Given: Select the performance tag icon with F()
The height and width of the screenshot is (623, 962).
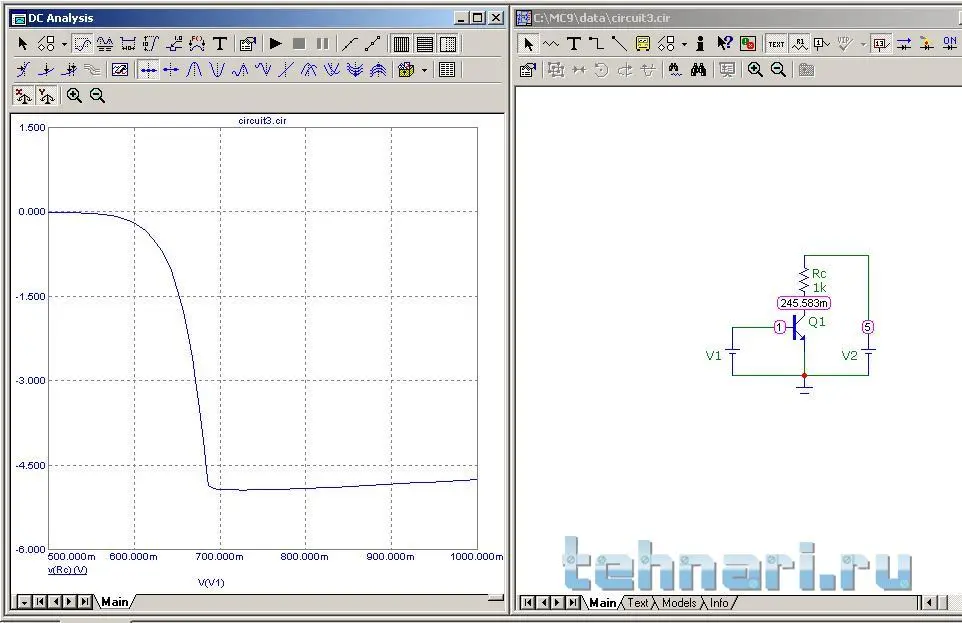Looking at the screenshot, I should point(197,44).
